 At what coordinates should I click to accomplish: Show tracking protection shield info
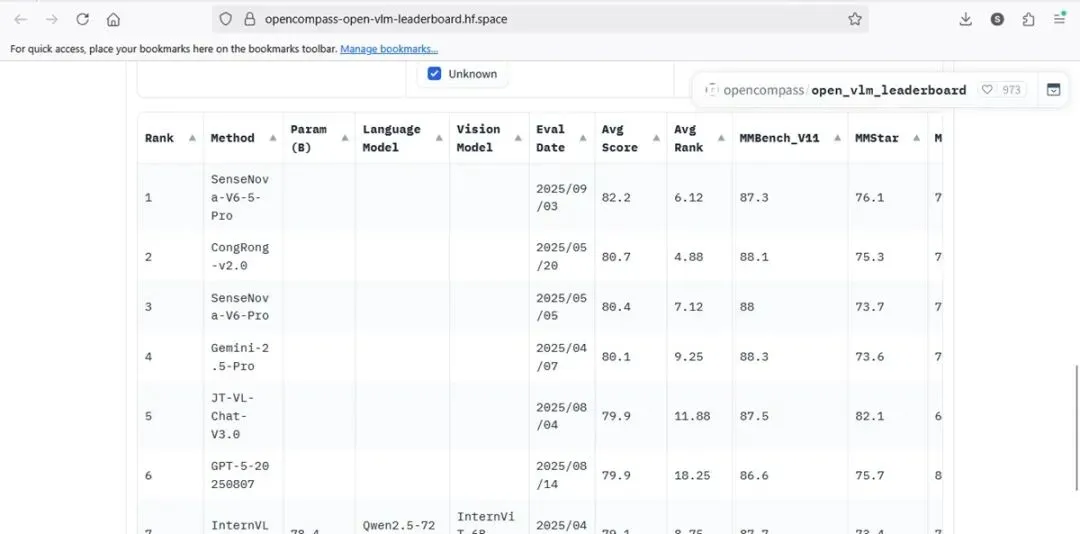tap(226, 19)
